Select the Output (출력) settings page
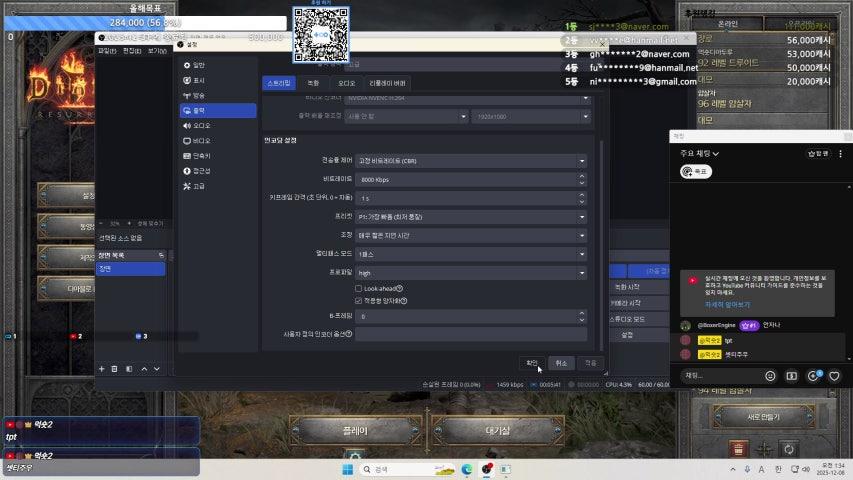Image resolution: width=853 pixels, height=480 pixels. click(218, 110)
